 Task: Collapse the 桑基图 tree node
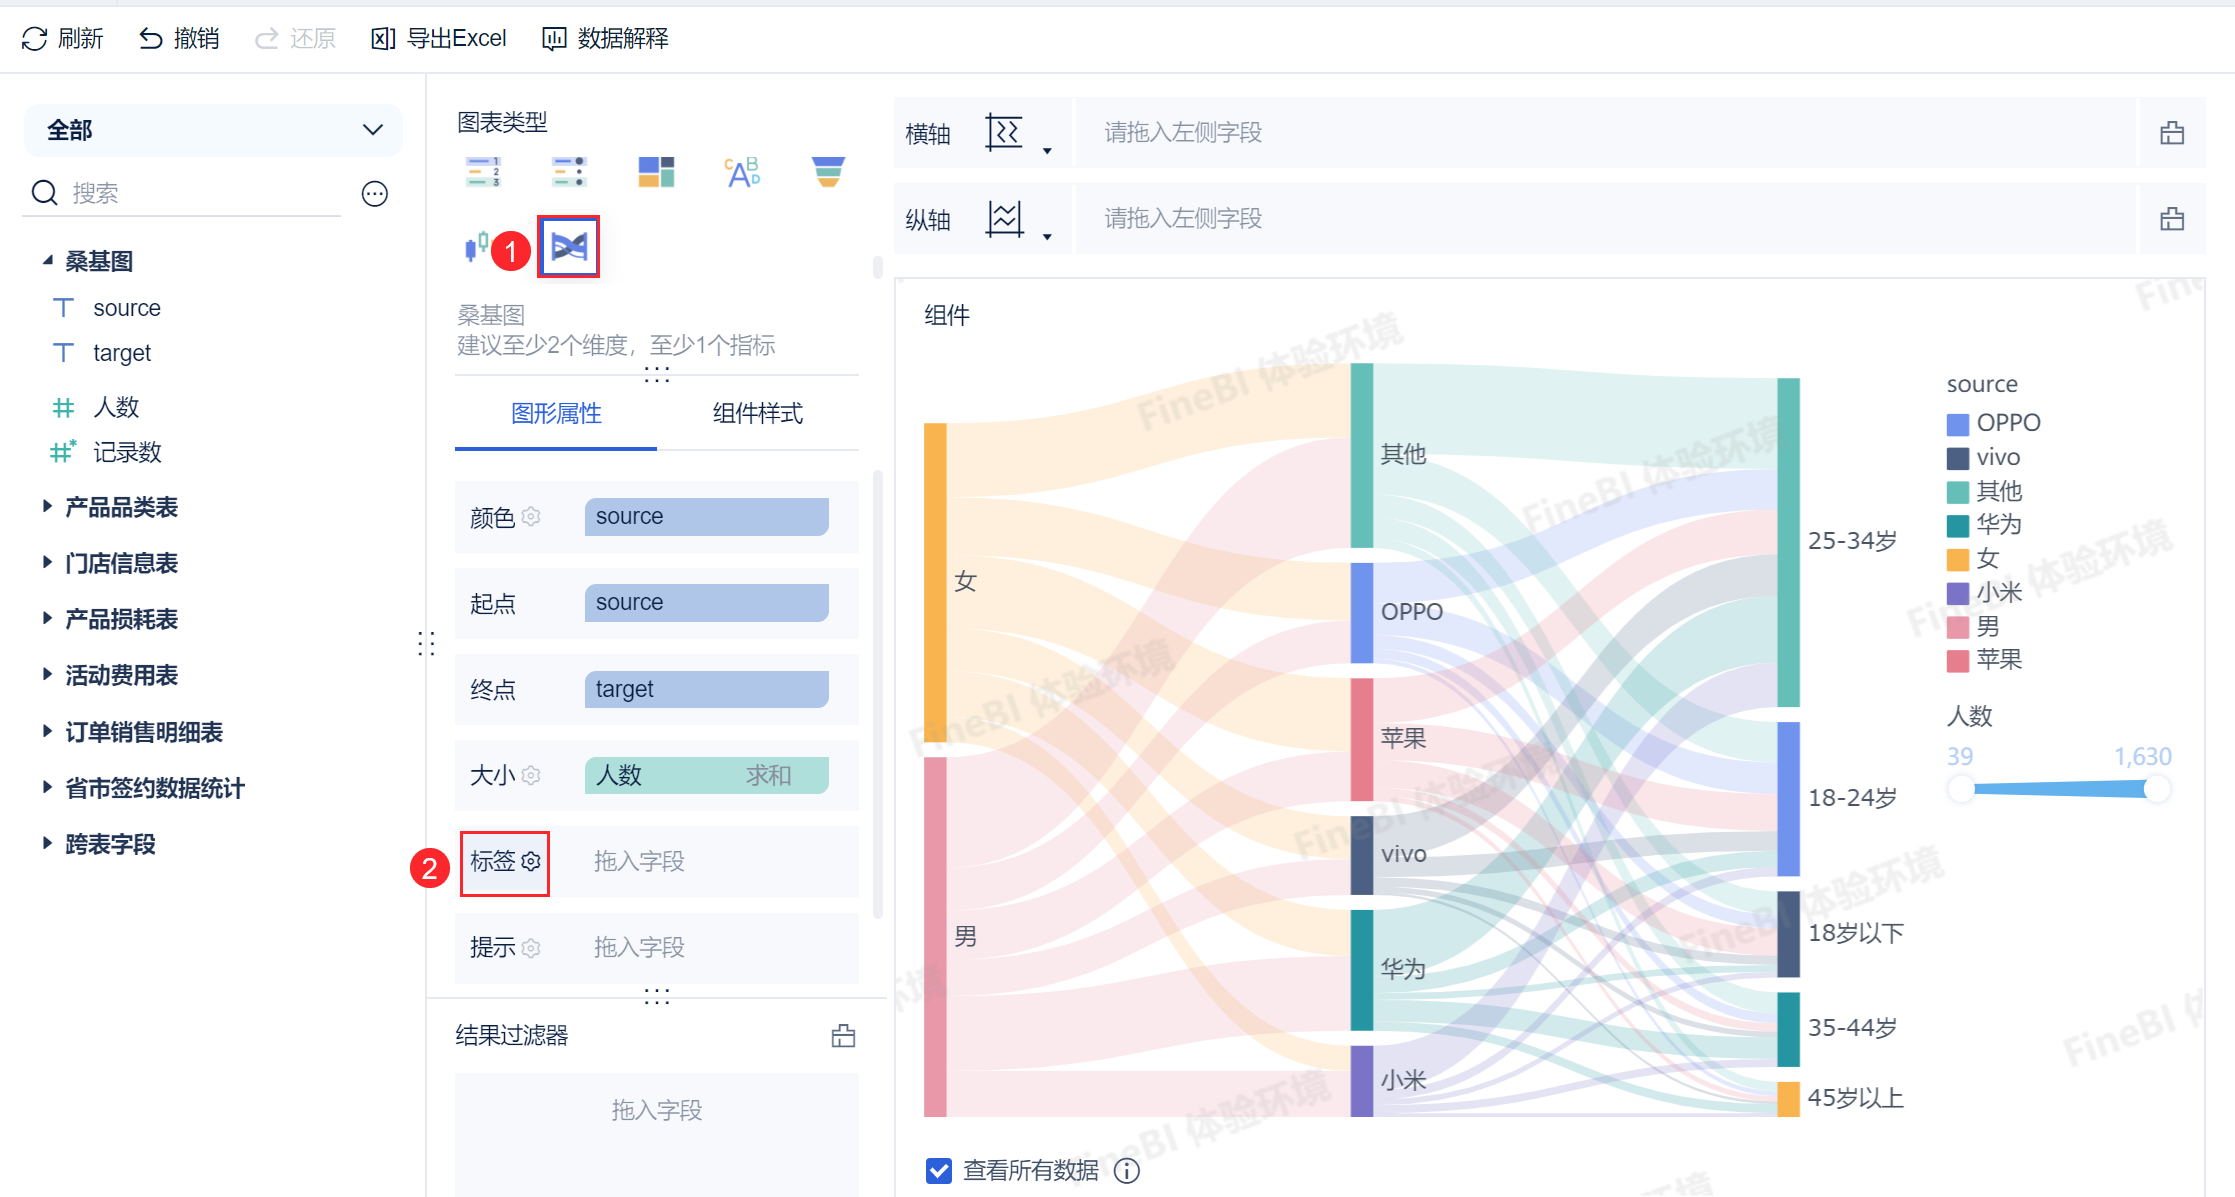point(47,261)
